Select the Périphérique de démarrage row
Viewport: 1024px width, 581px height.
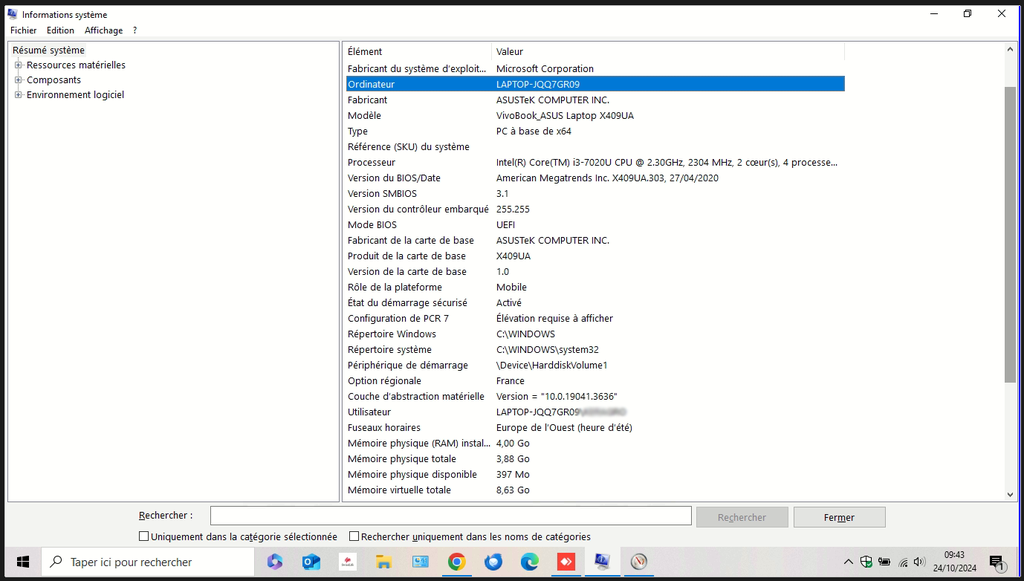click(x=595, y=366)
